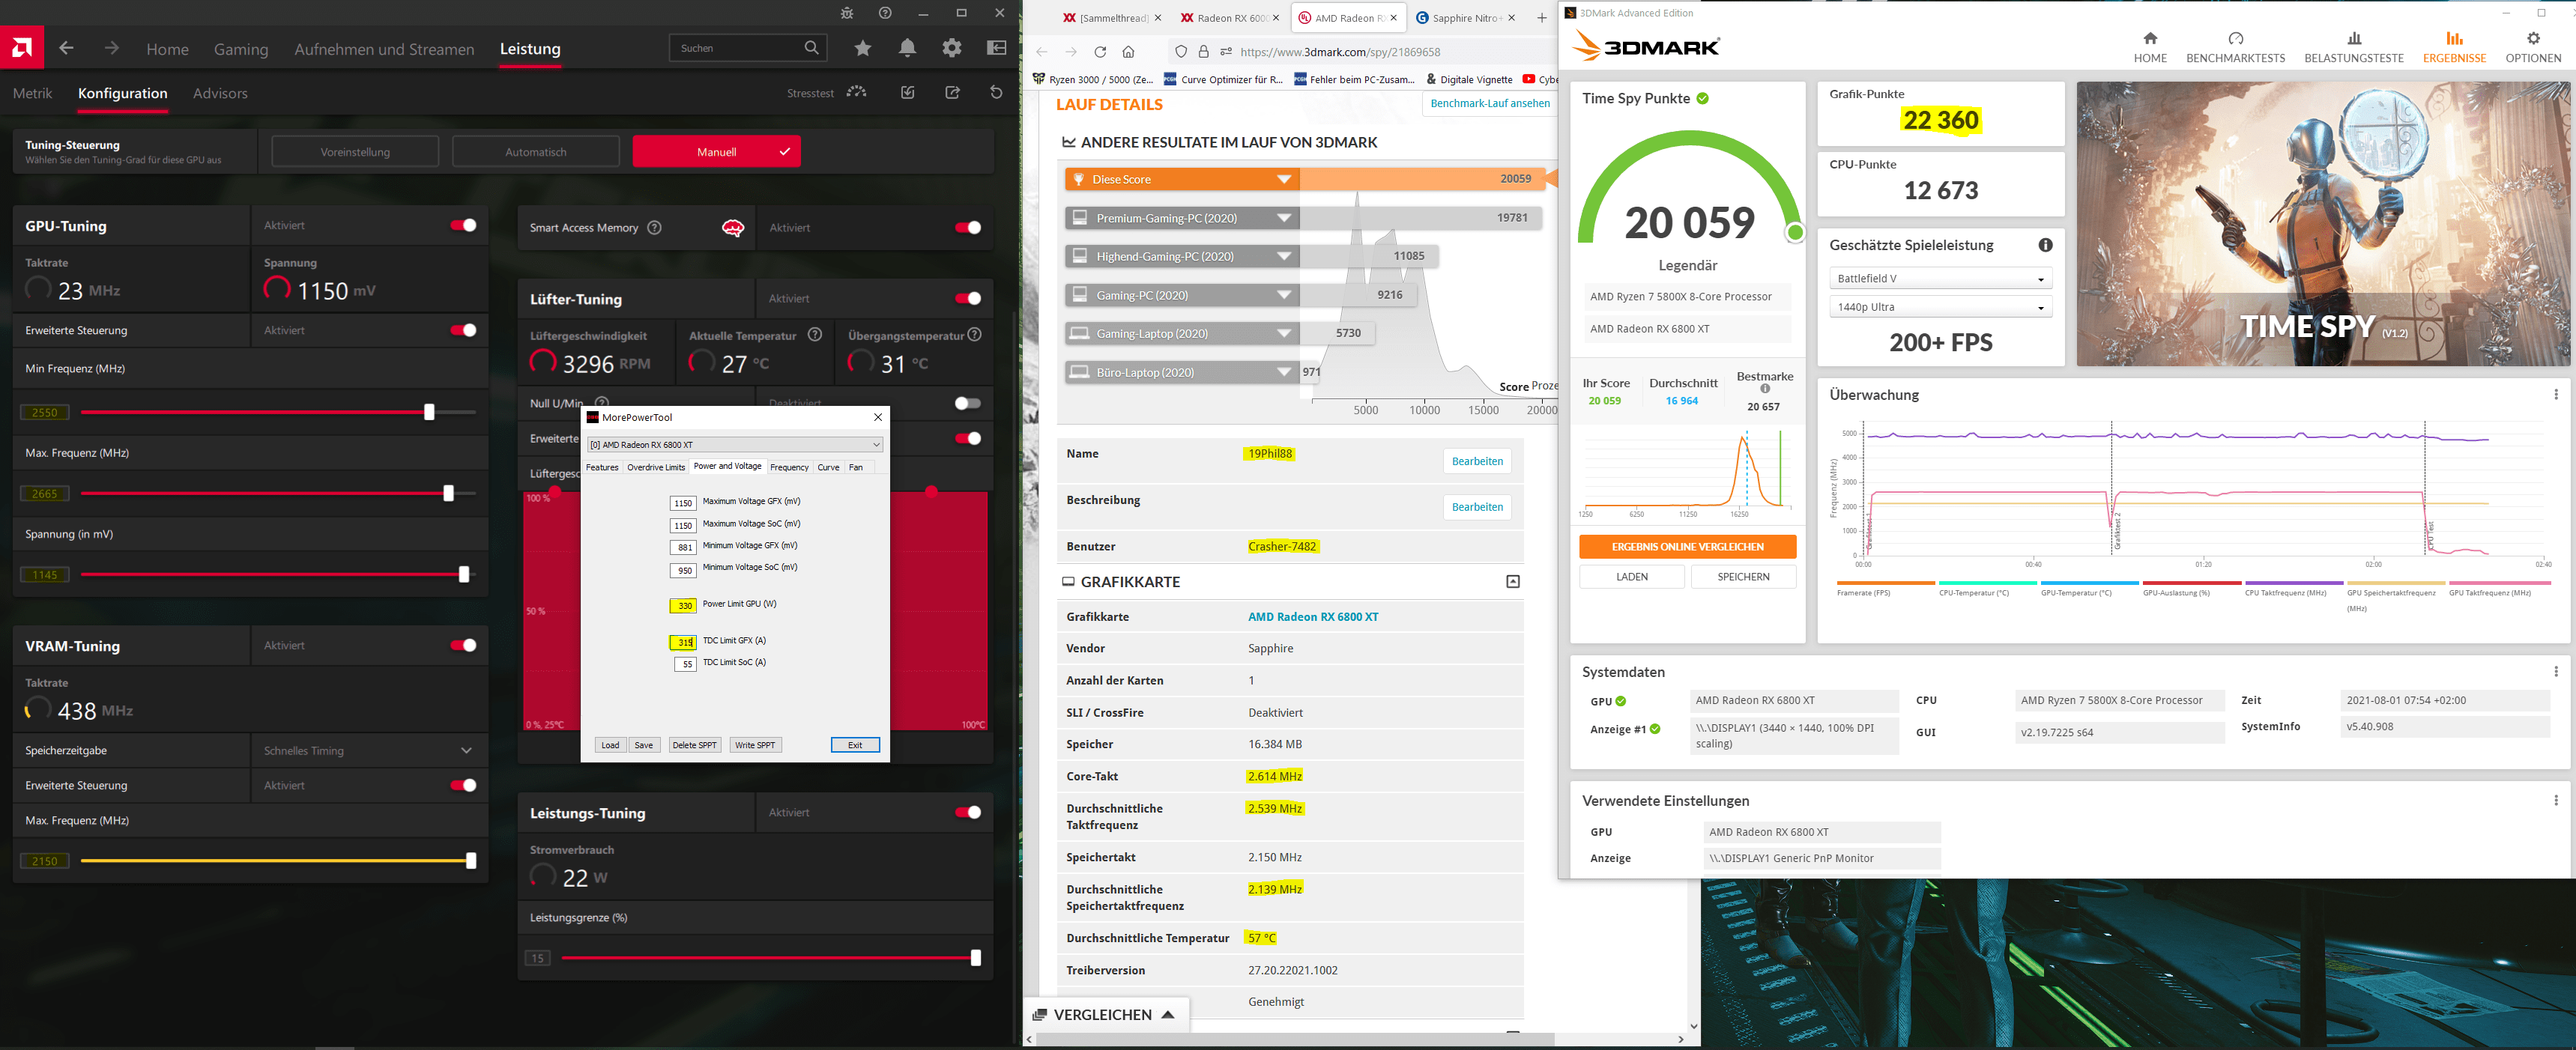This screenshot has width=2576, height=1050.
Task: Open 1440p Ultra resolution dropdown
Action: click(x=1939, y=307)
